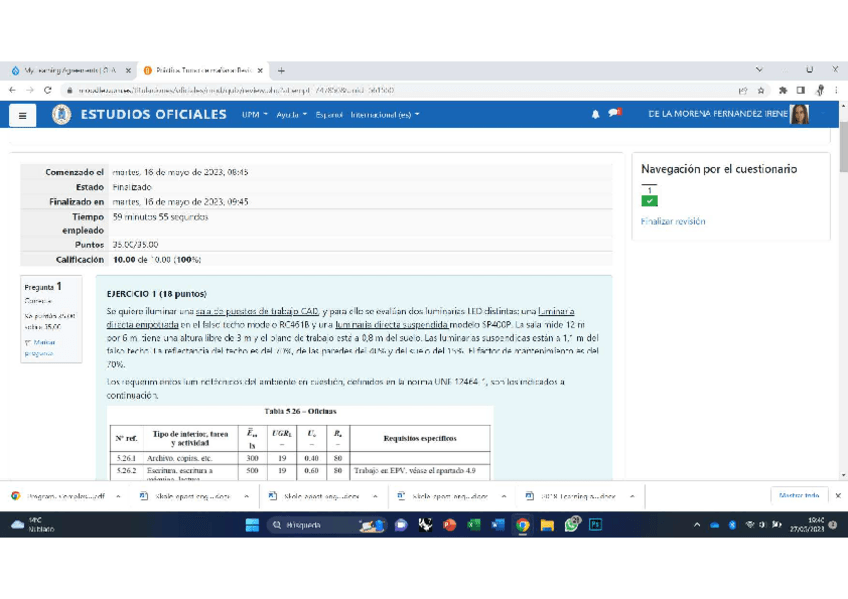Go to question 1 in quiz navigation
This screenshot has width=848, height=599.
click(x=649, y=195)
